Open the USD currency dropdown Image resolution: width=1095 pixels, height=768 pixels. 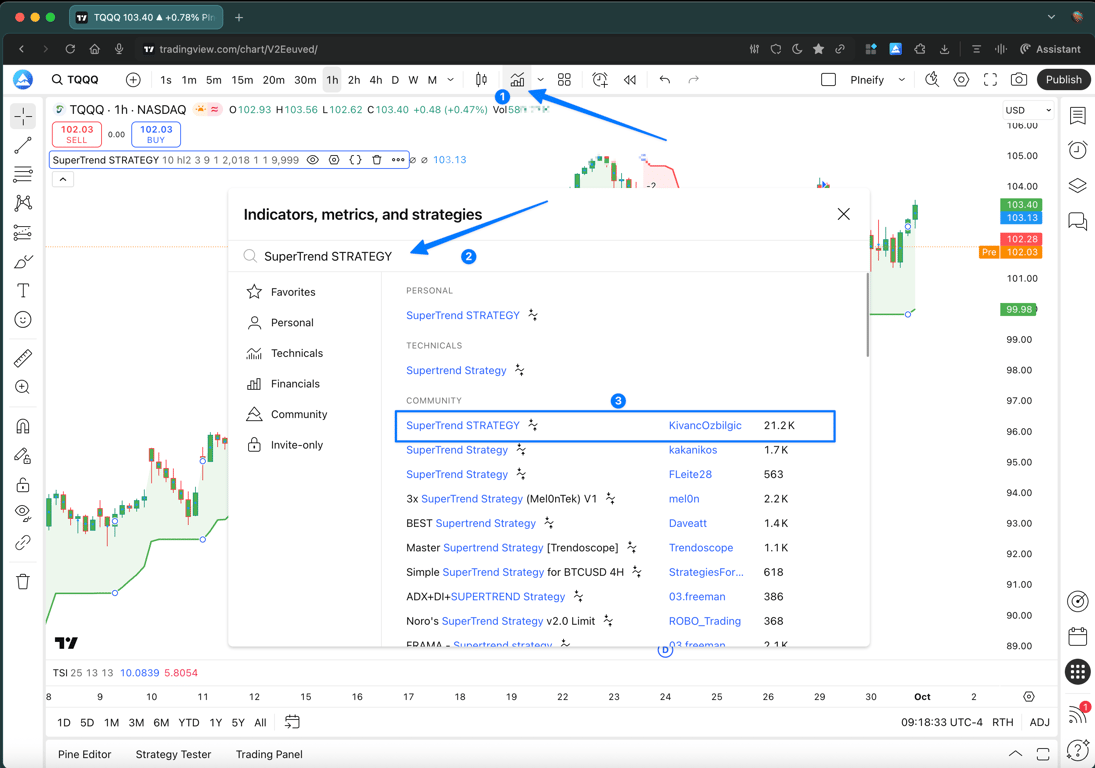[x=1027, y=110]
